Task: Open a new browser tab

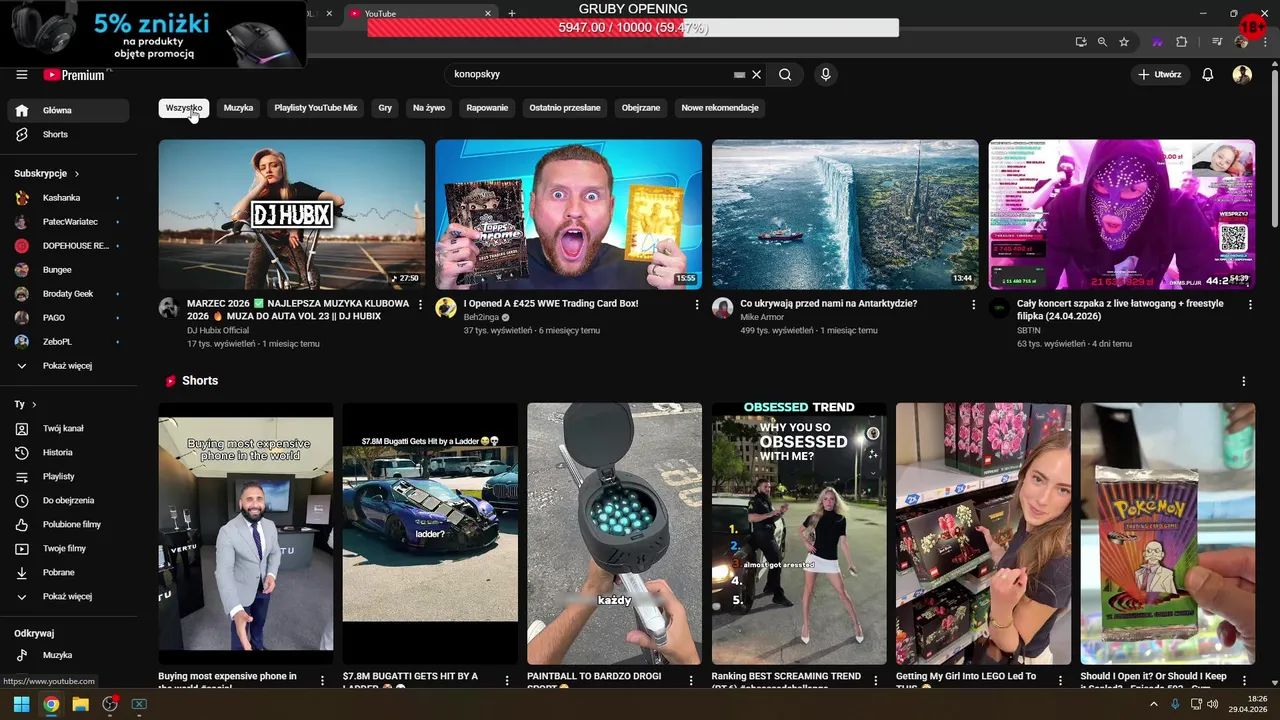Action: (512, 13)
